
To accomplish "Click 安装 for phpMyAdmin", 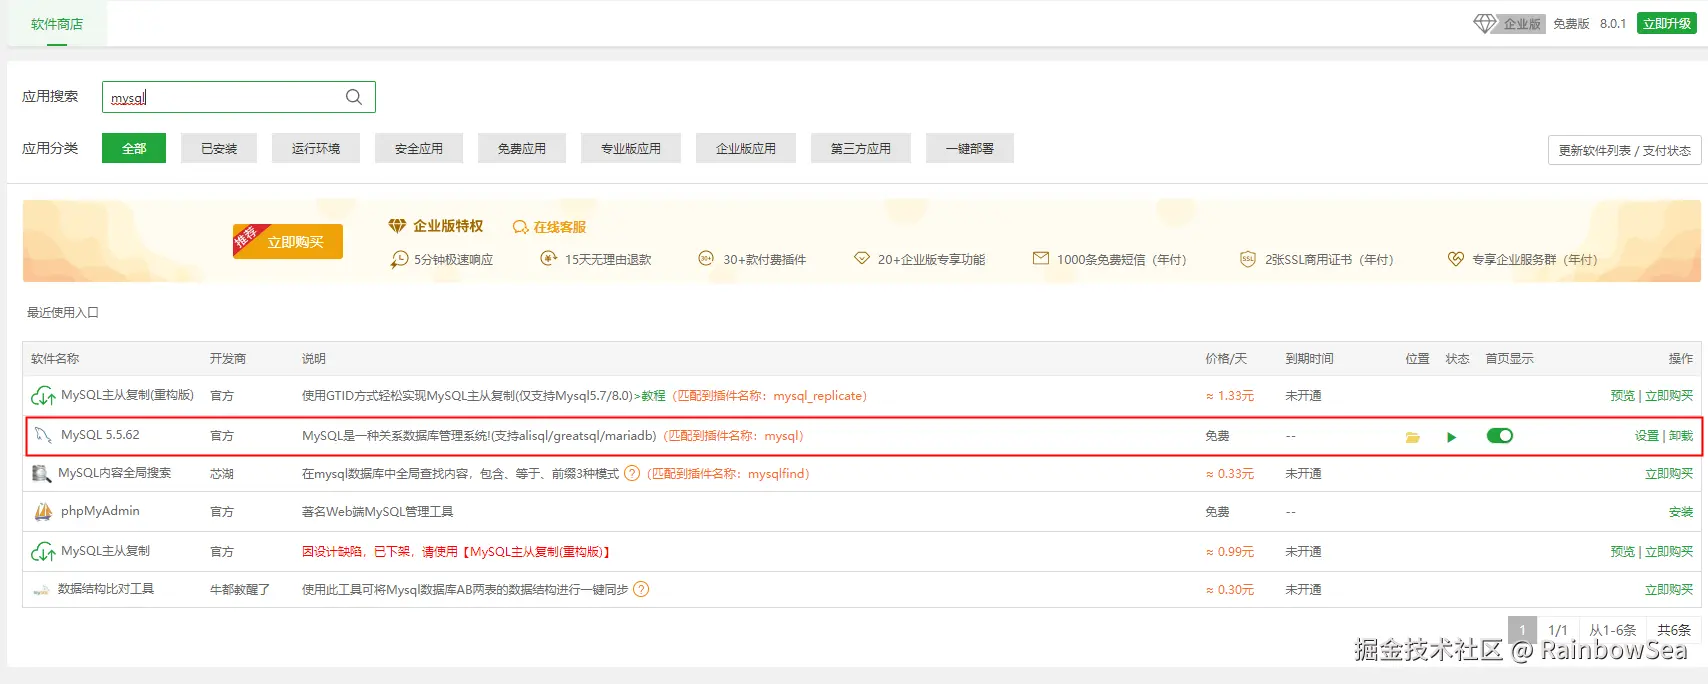I will (x=1681, y=512).
